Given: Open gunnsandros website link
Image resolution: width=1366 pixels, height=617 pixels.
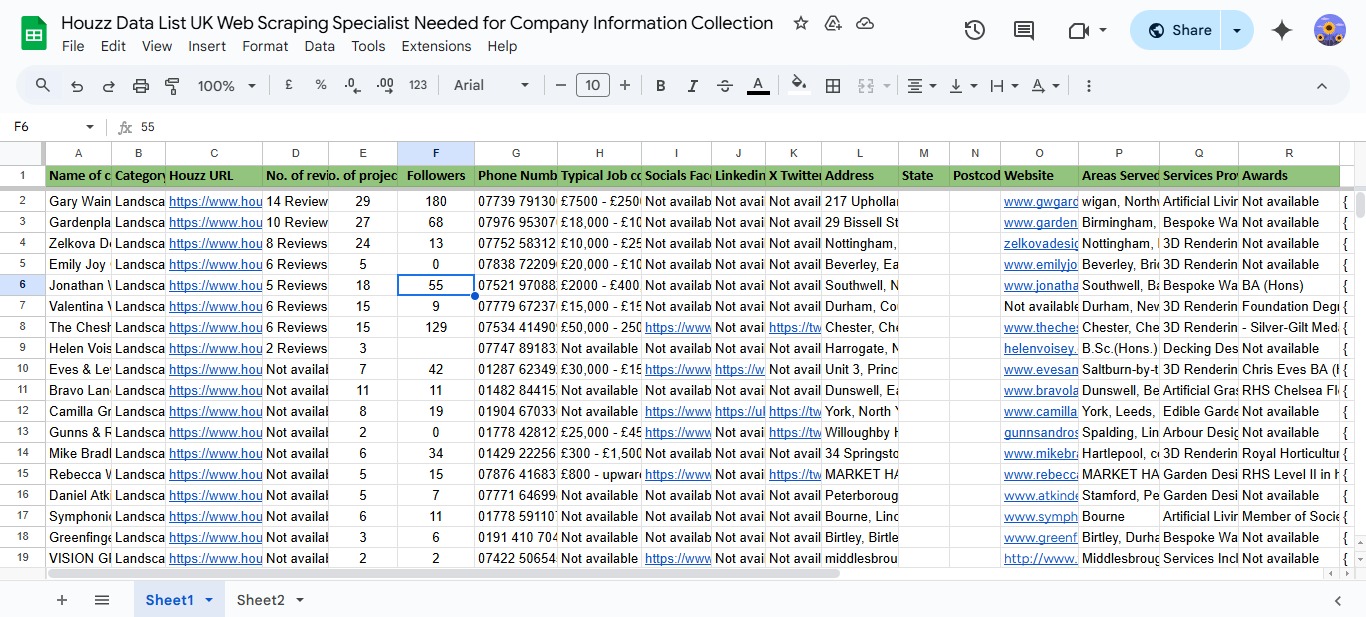Looking at the screenshot, I should click(1040, 432).
